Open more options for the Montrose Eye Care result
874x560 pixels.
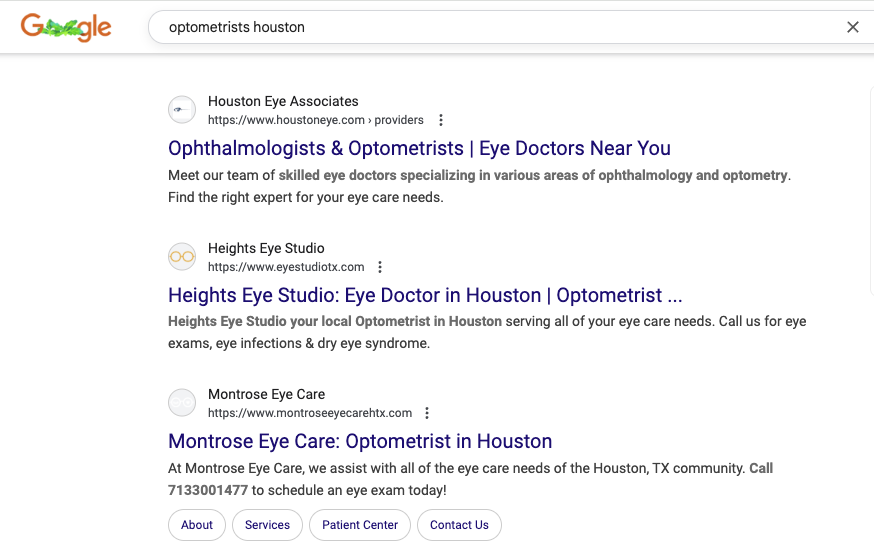coord(427,413)
